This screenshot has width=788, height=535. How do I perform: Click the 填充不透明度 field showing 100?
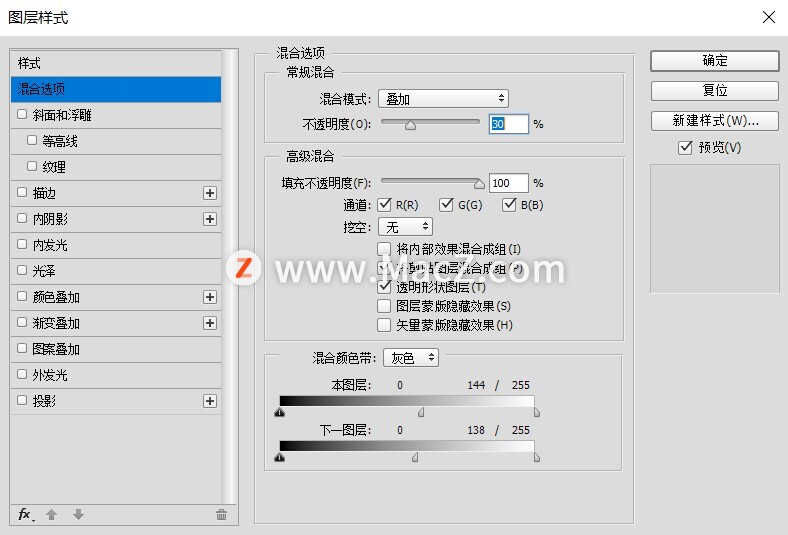pos(509,183)
